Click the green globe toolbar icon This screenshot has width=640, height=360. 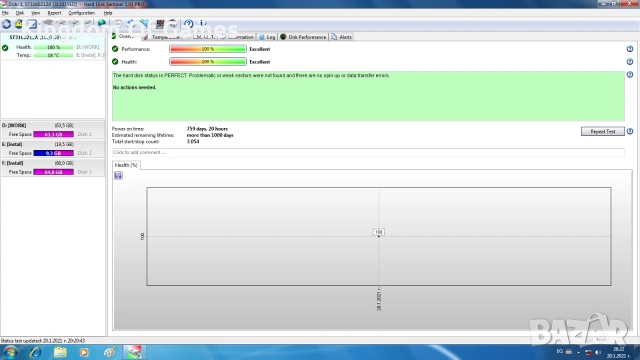(102, 24)
